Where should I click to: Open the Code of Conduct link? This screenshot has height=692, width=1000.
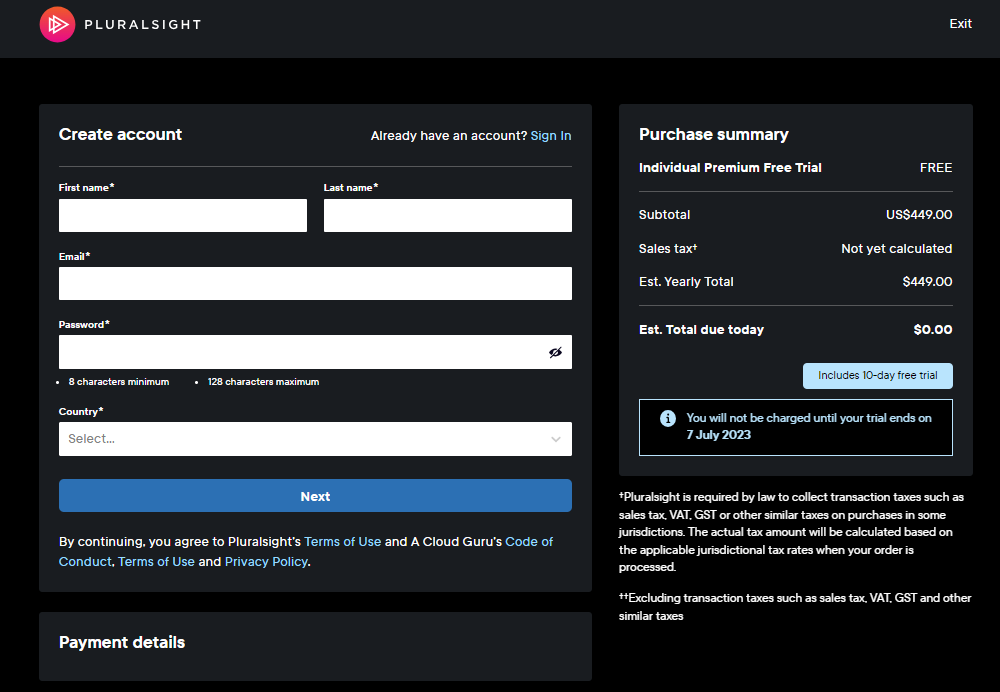[305, 552]
